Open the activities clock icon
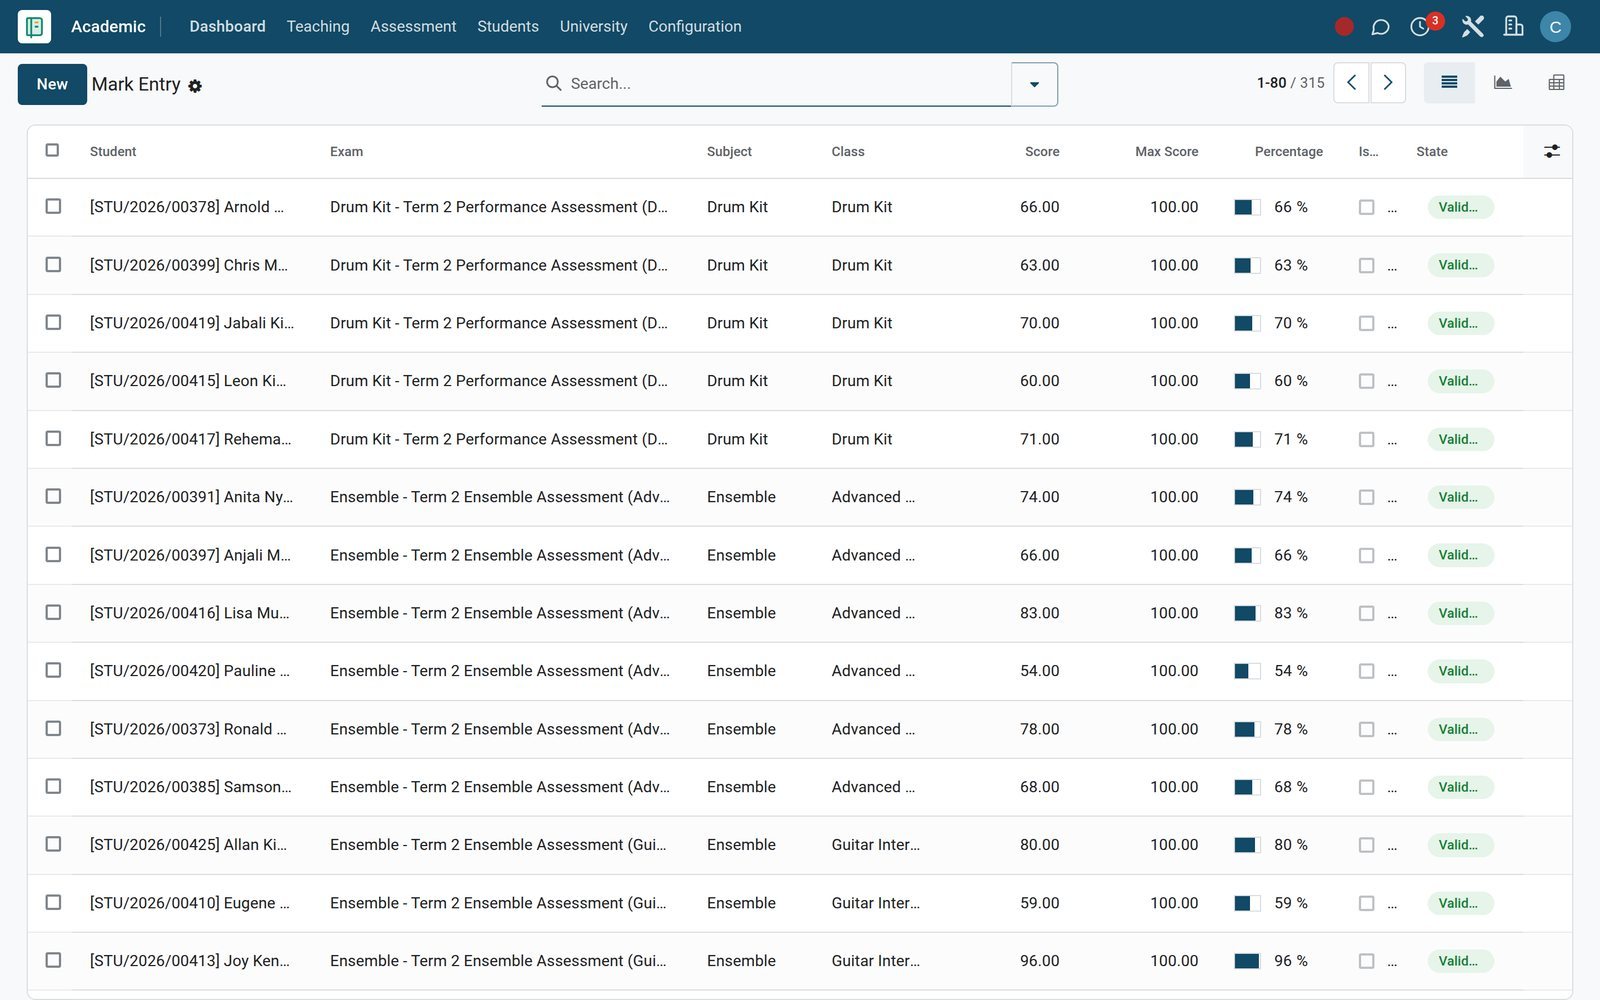Viewport: 1600px width, 1000px height. [1420, 27]
